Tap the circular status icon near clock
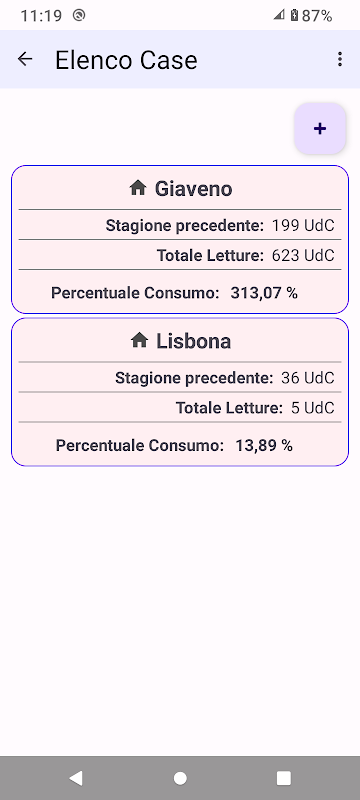360x800 pixels. point(79,16)
